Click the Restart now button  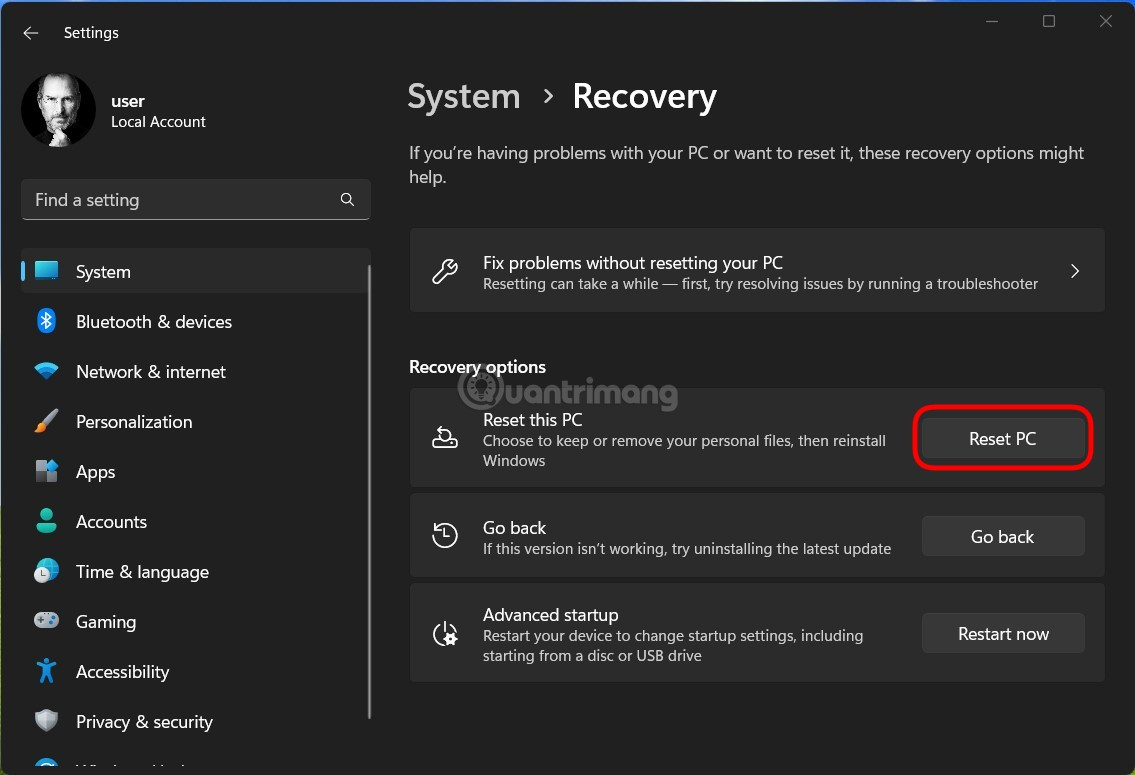(1002, 633)
